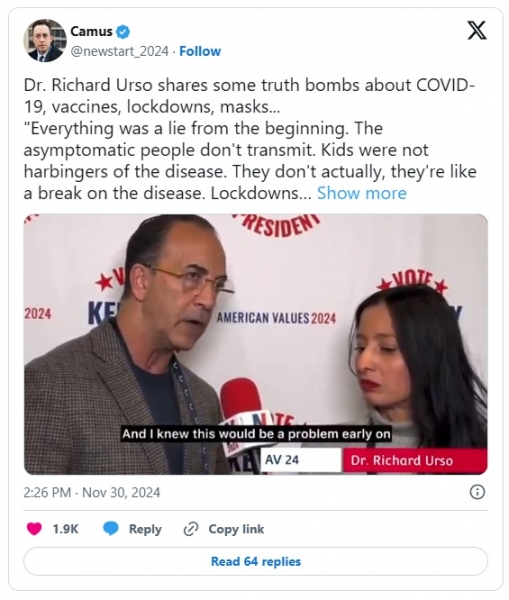The height and width of the screenshot is (600, 509).
Task: Click the Dr. Richard Urso name banner
Action: point(415,460)
